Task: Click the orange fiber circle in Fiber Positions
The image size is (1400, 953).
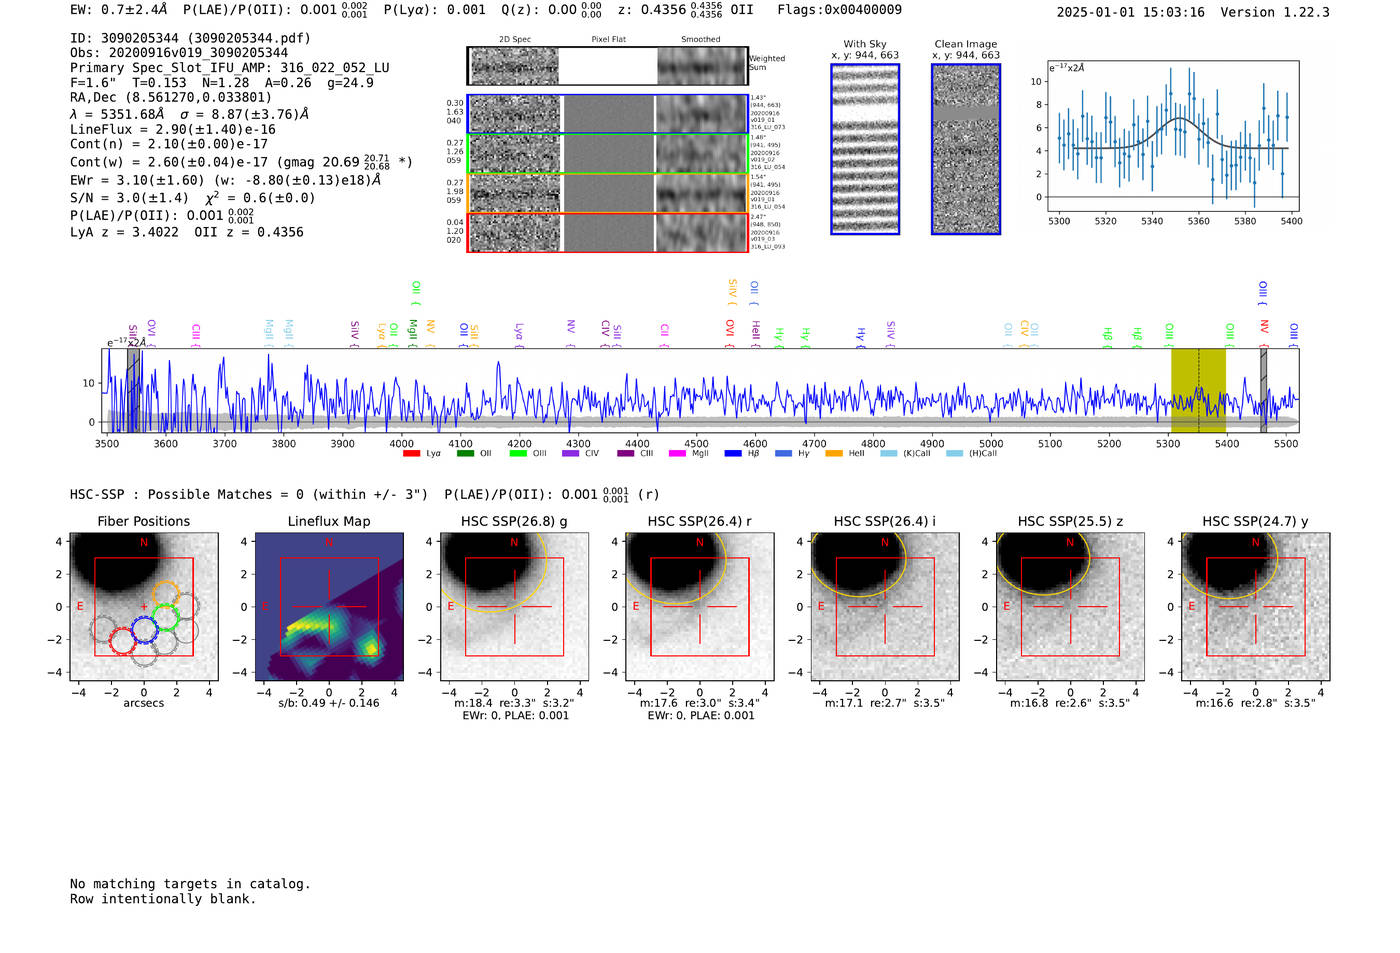Action: [x=166, y=594]
